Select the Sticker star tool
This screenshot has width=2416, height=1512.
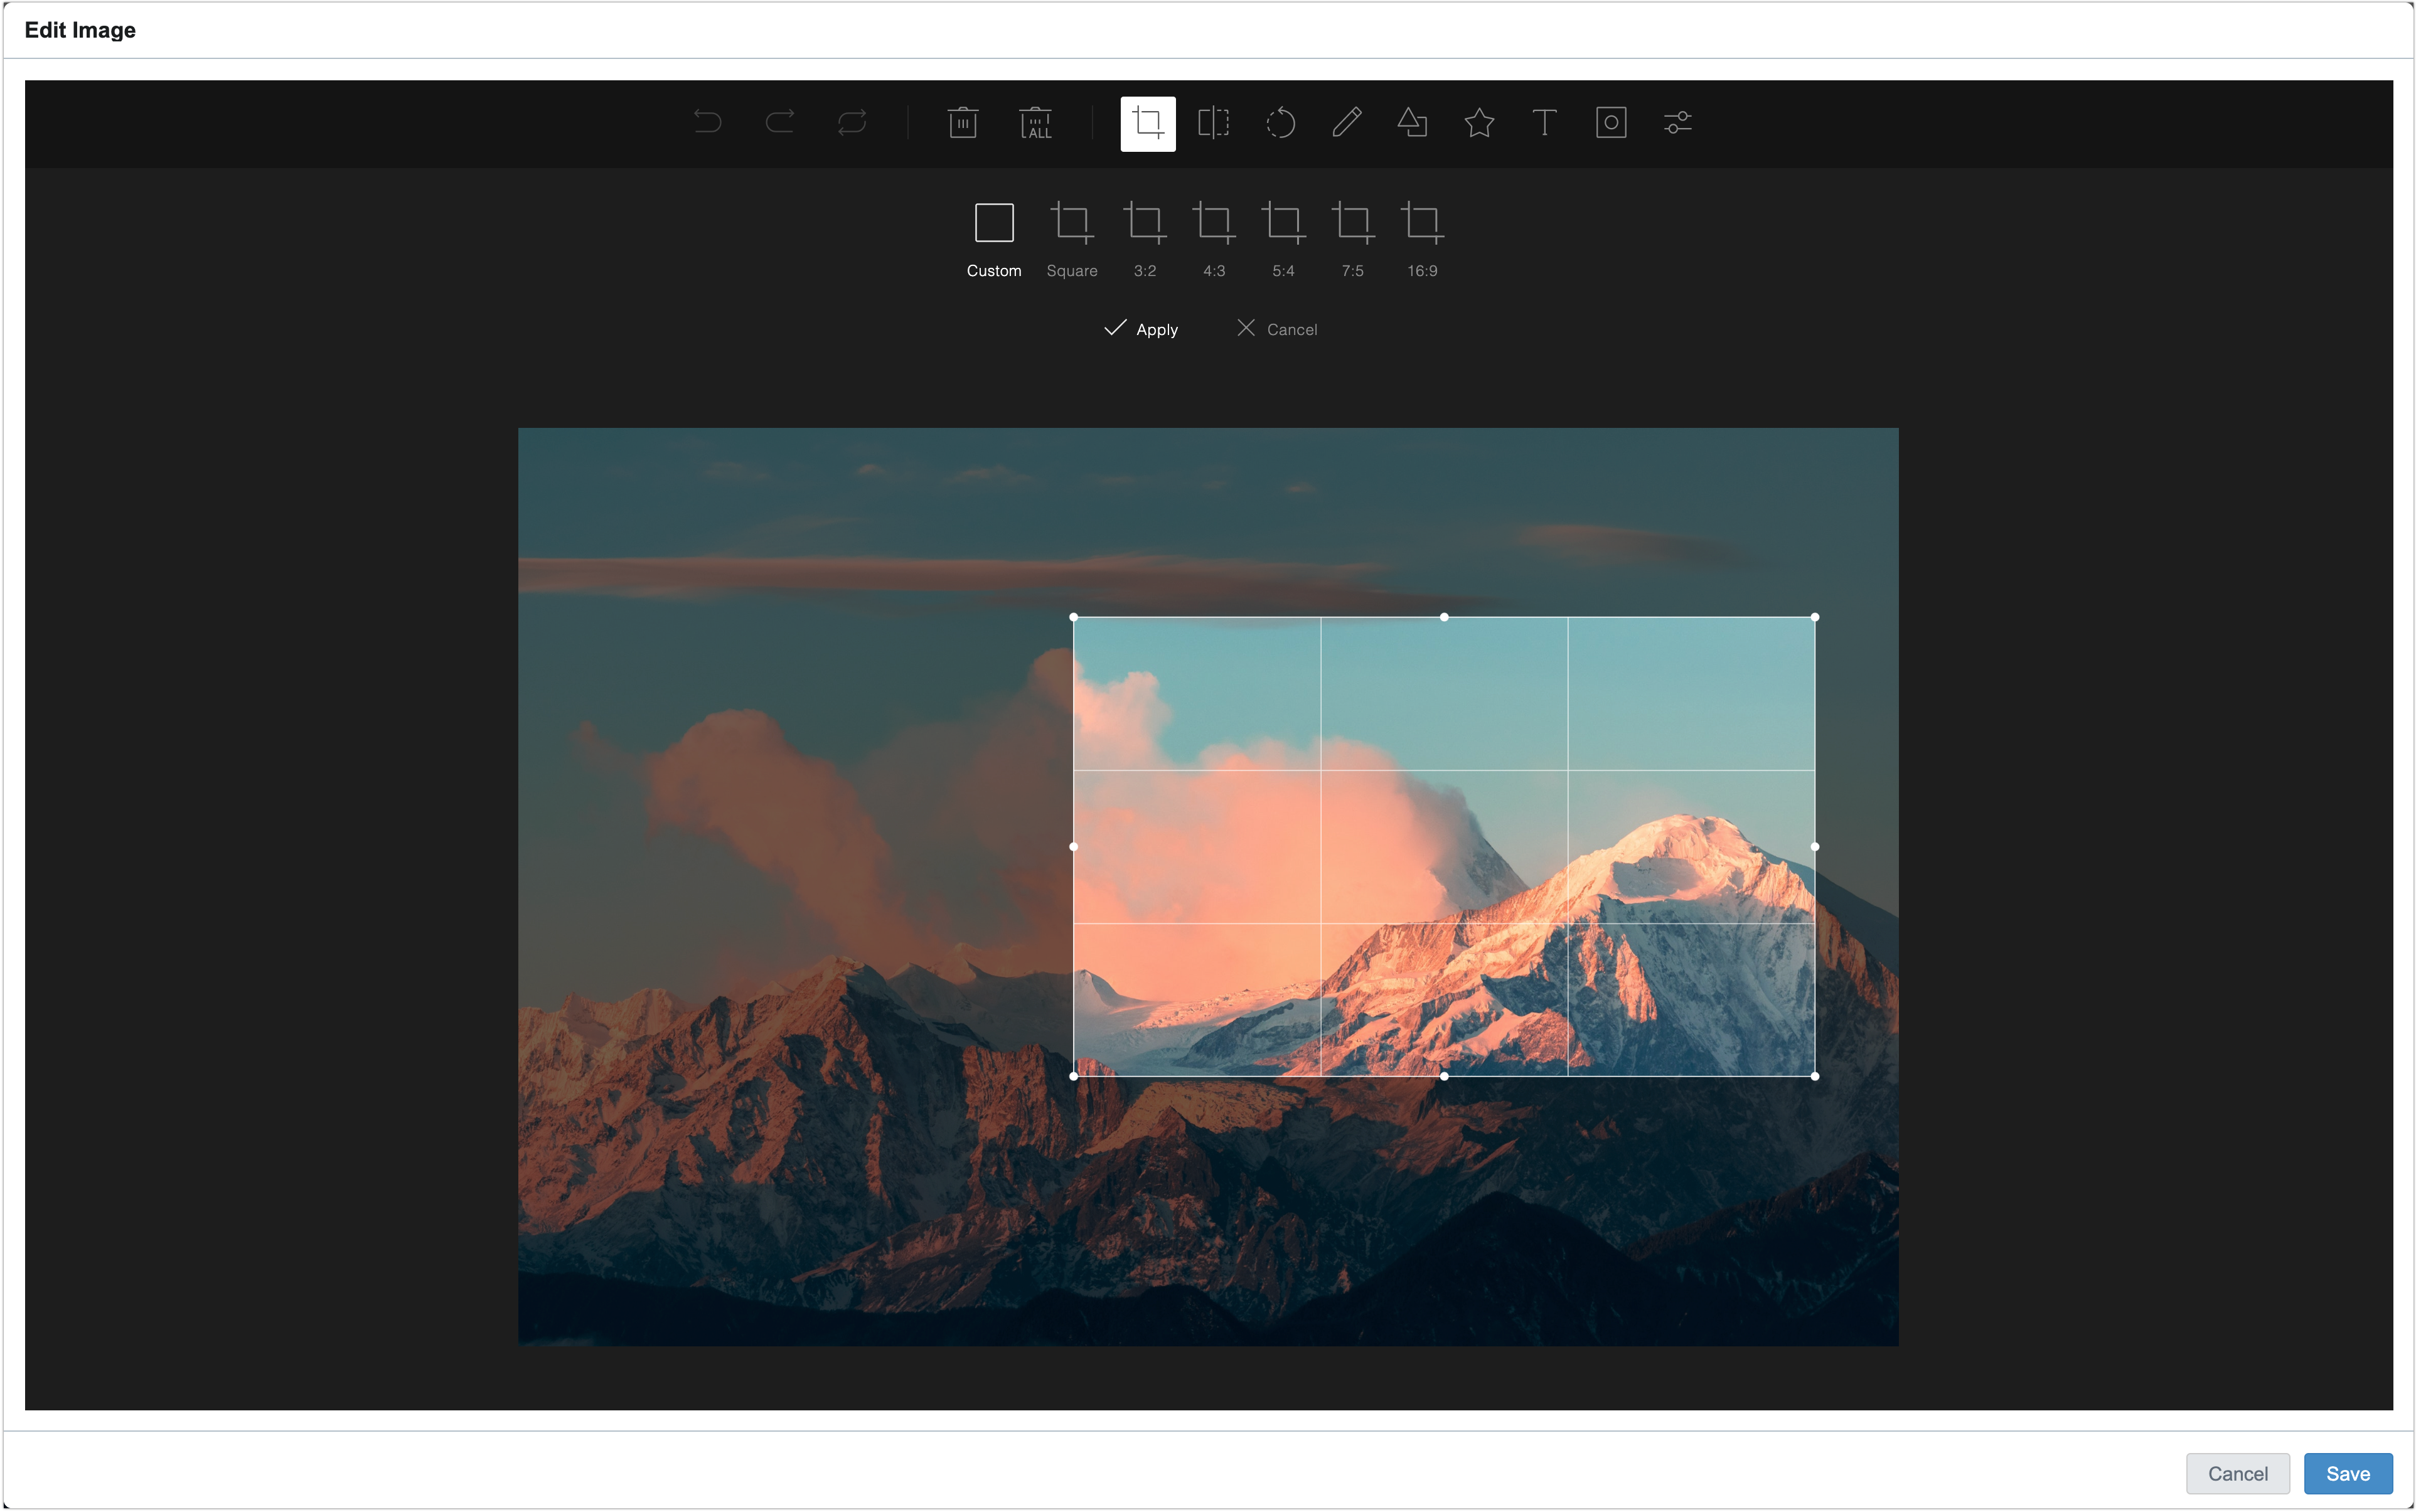[x=1479, y=122]
